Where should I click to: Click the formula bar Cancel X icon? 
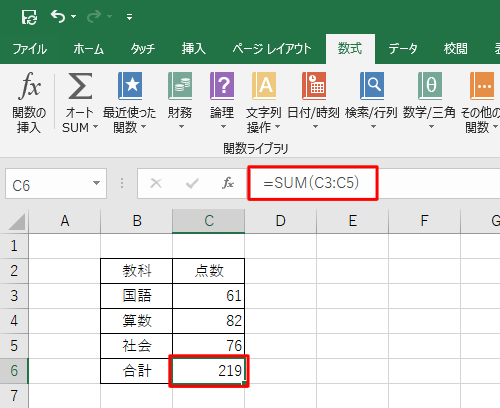[x=156, y=183]
